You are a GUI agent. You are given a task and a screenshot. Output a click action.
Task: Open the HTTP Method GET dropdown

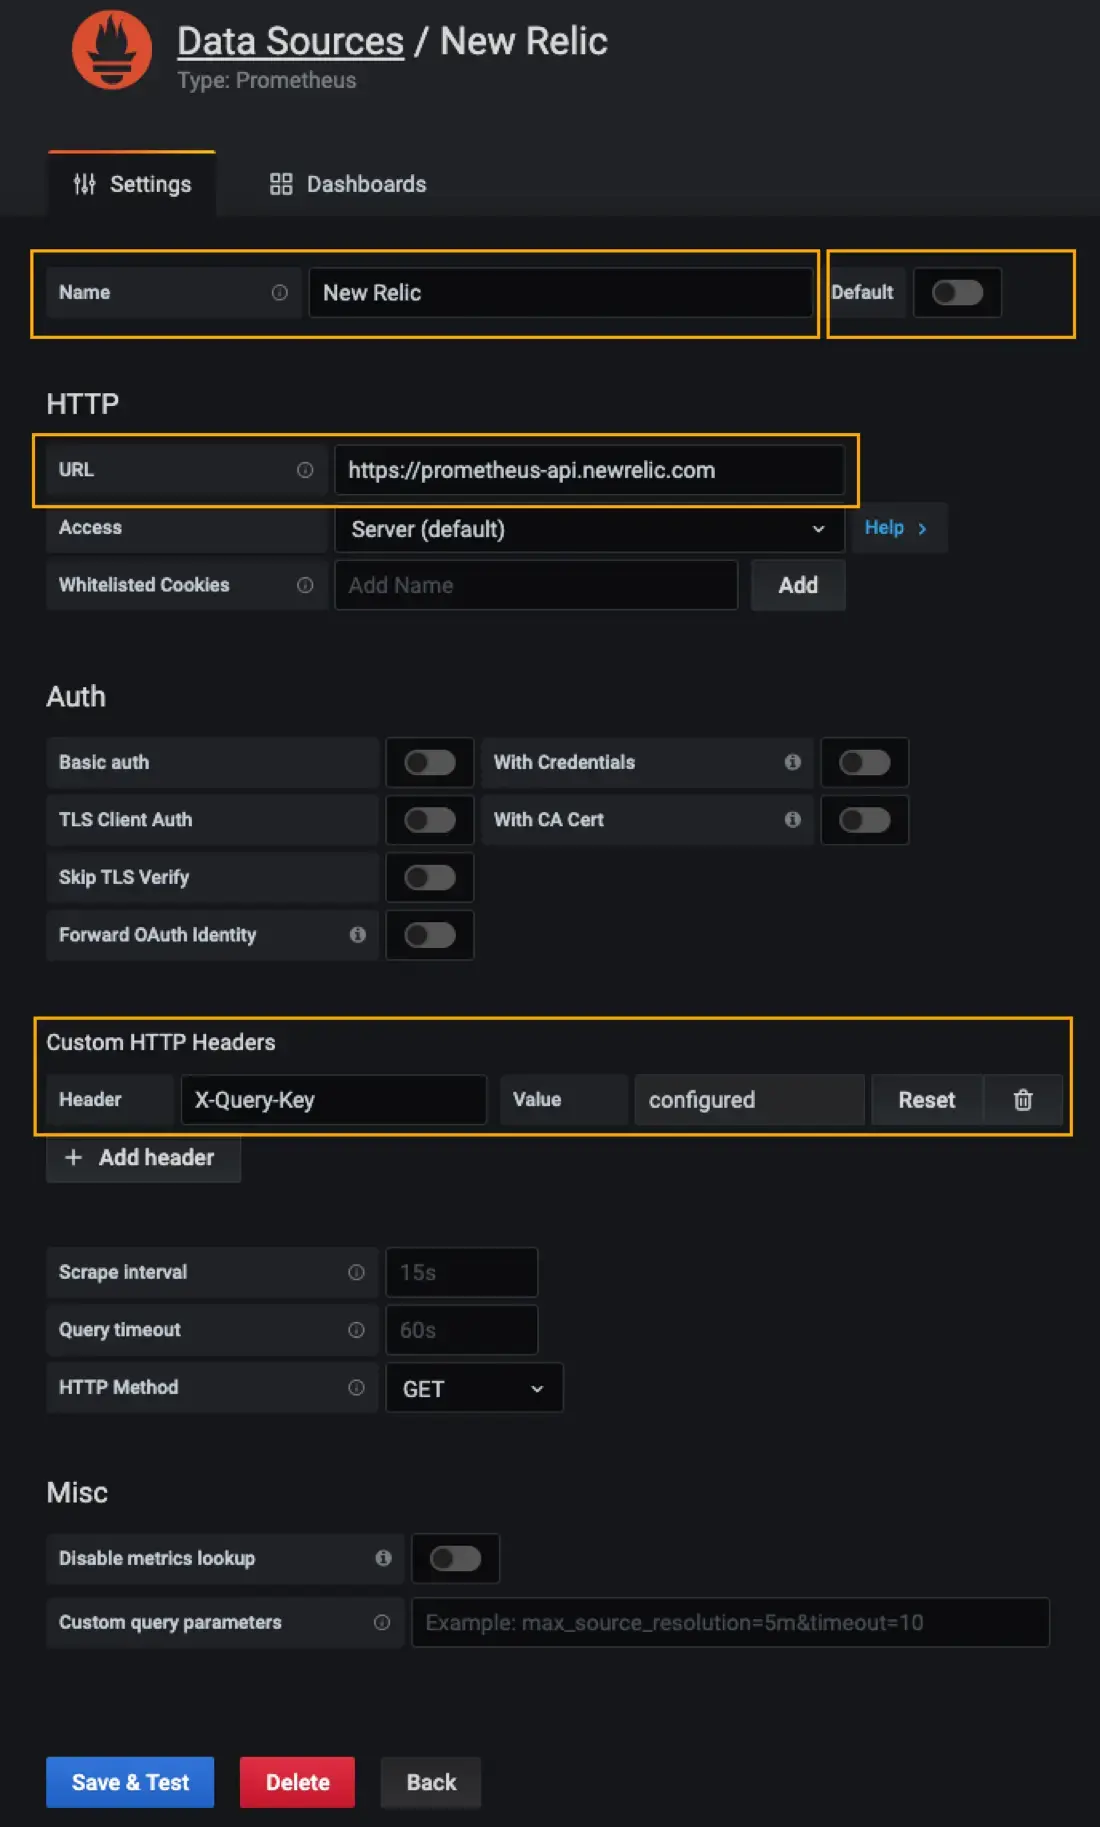(x=474, y=1388)
